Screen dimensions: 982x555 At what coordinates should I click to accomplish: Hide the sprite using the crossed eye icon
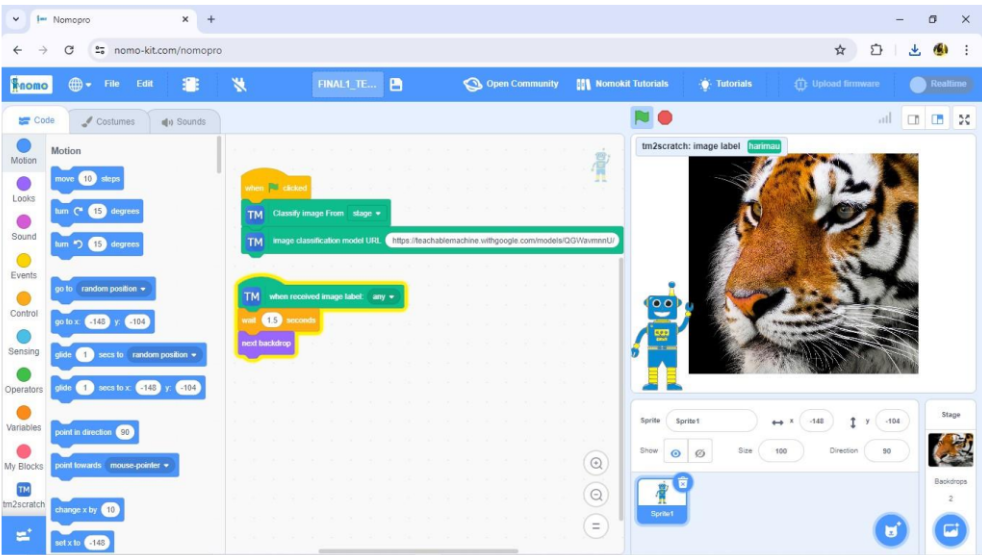click(x=700, y=452)
